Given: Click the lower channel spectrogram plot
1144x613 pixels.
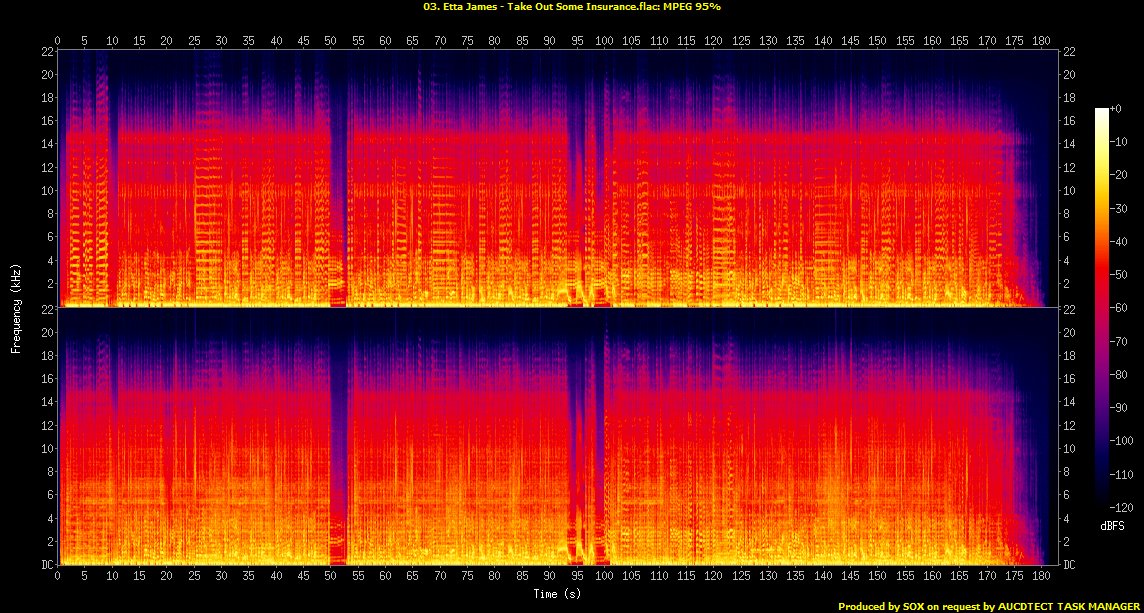Looking at the screenshot, I should 557,436.
